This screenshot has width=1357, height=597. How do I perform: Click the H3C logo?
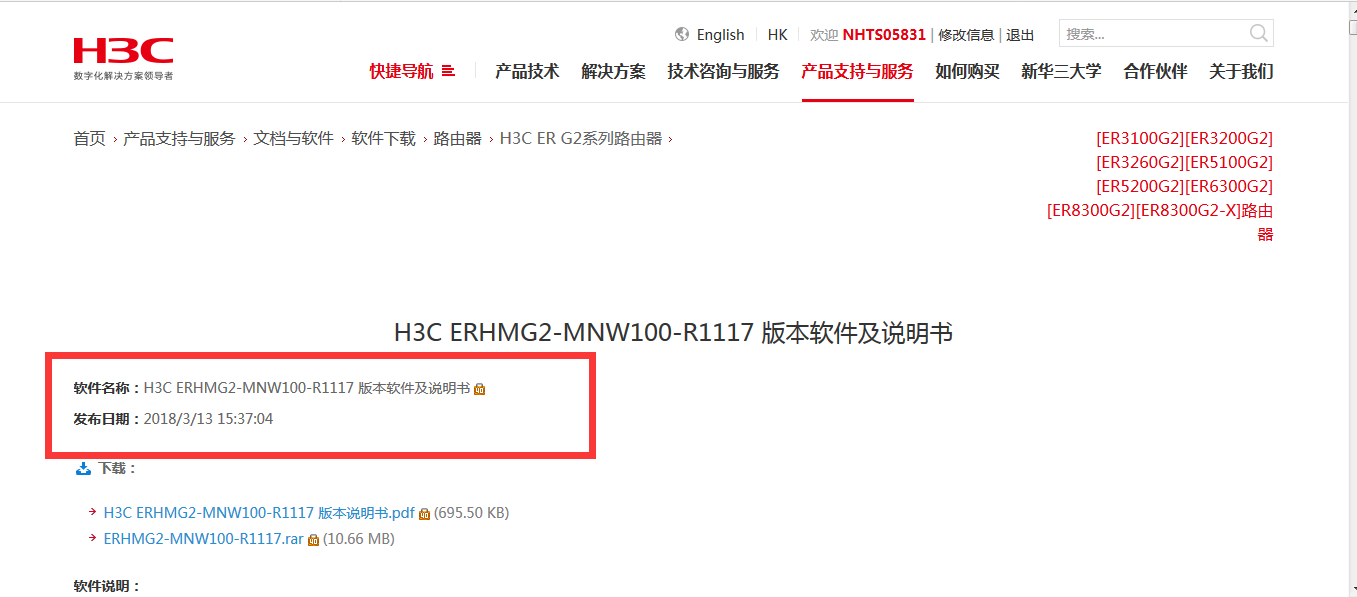click(123, 59)
